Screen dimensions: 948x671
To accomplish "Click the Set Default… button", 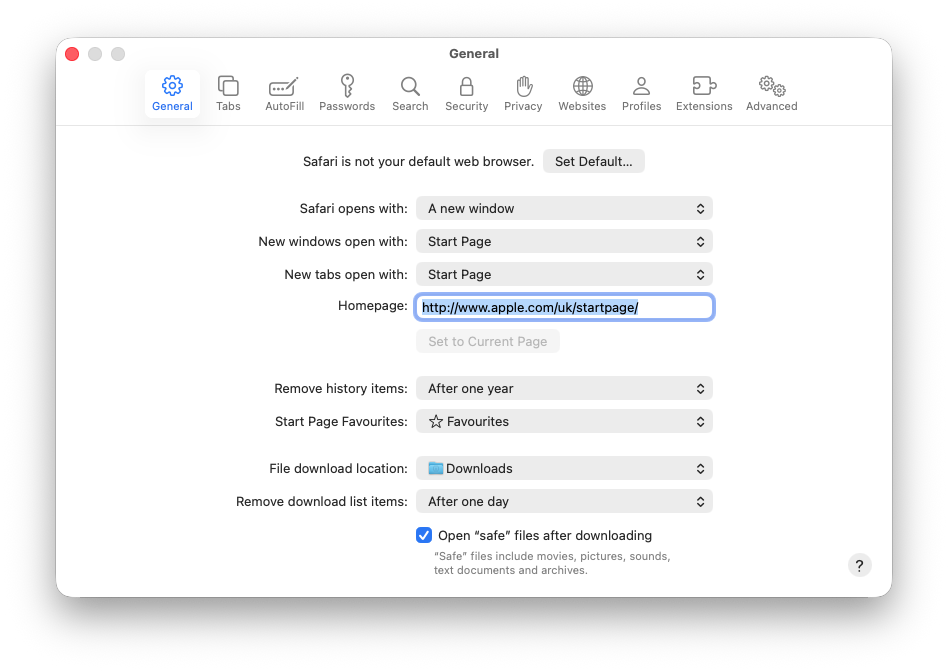I will coord(594,161).
